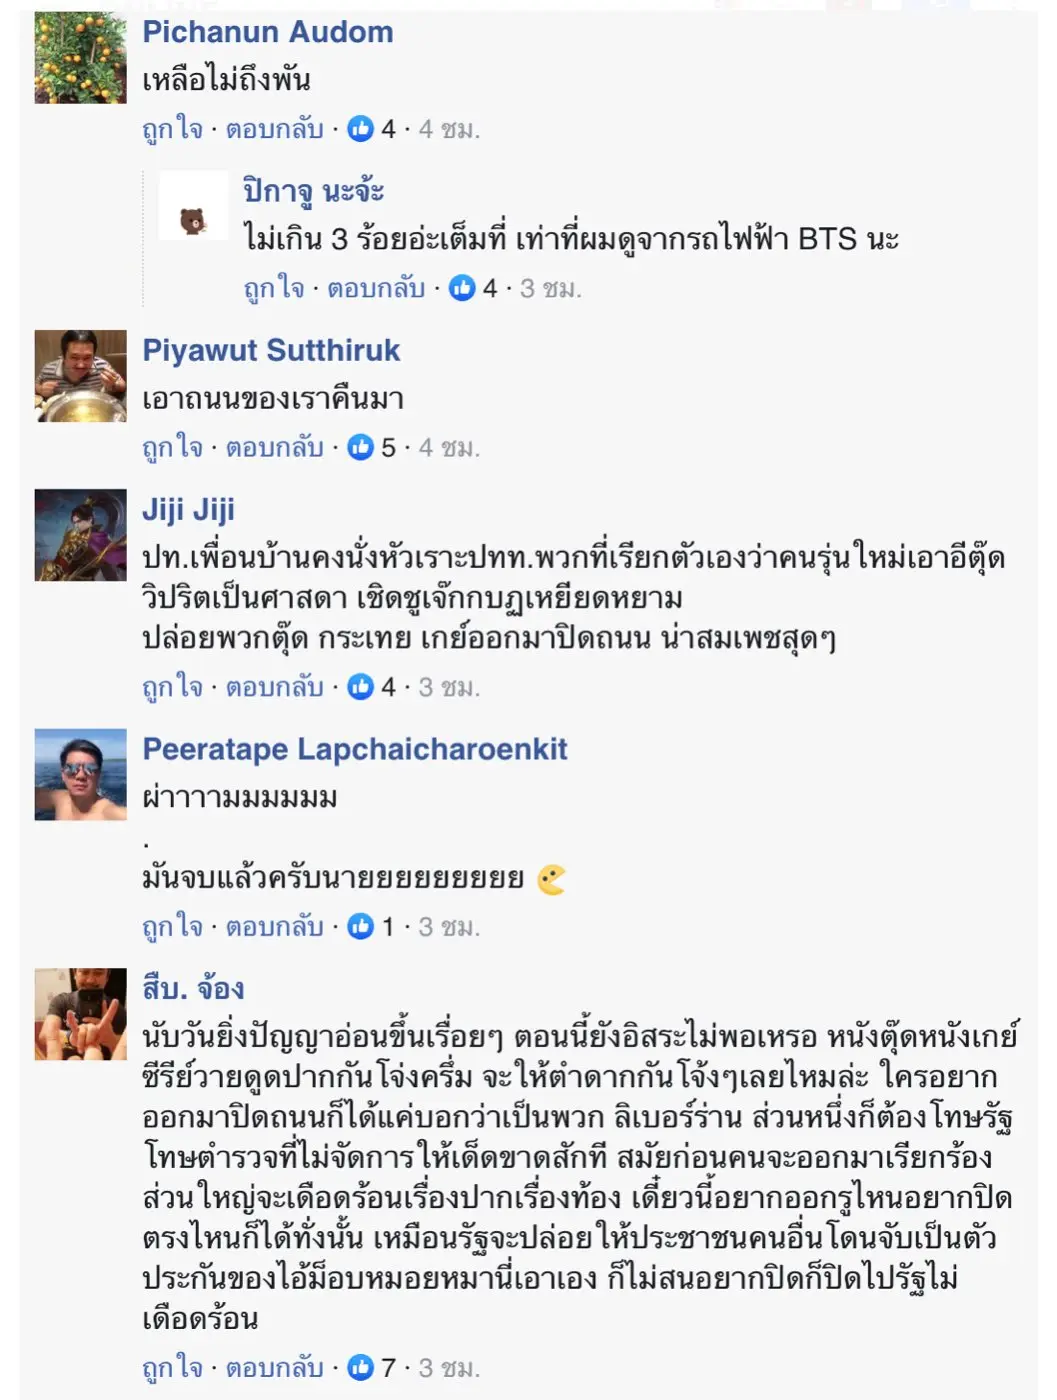Reply to Jiji Jiji's comment via ตอบกลับ
The width and height of the screenshot is (1057, 1400).
click(275, 687)
